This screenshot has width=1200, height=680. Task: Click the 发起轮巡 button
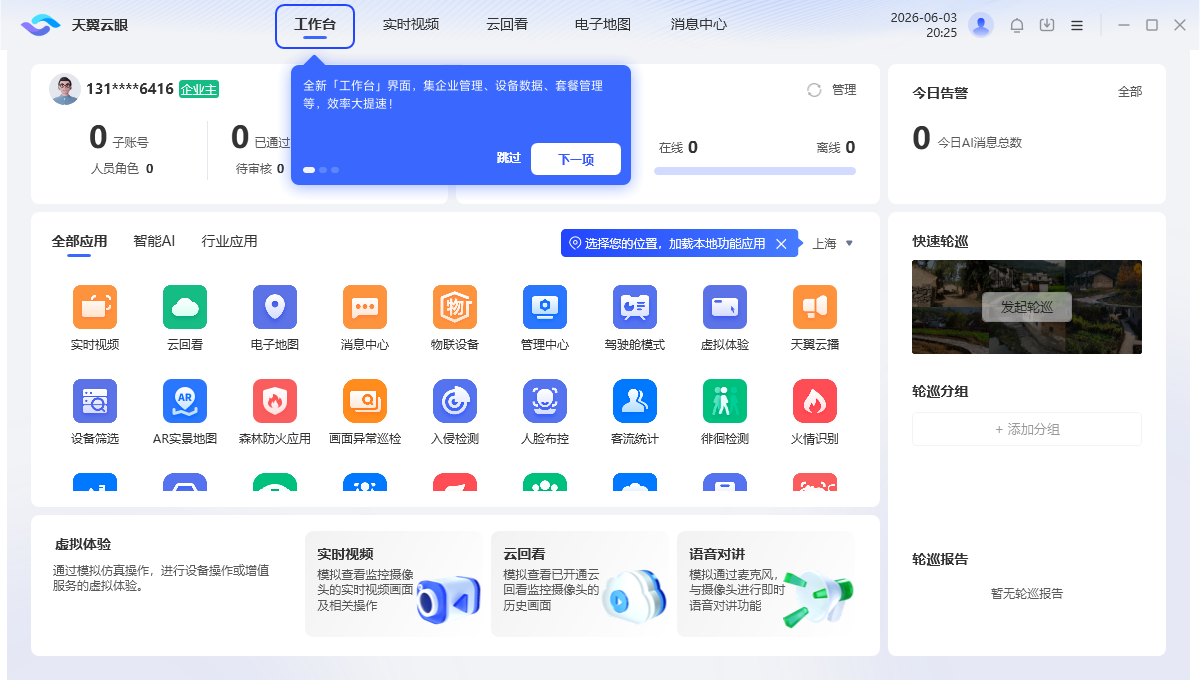[1027, 307]
